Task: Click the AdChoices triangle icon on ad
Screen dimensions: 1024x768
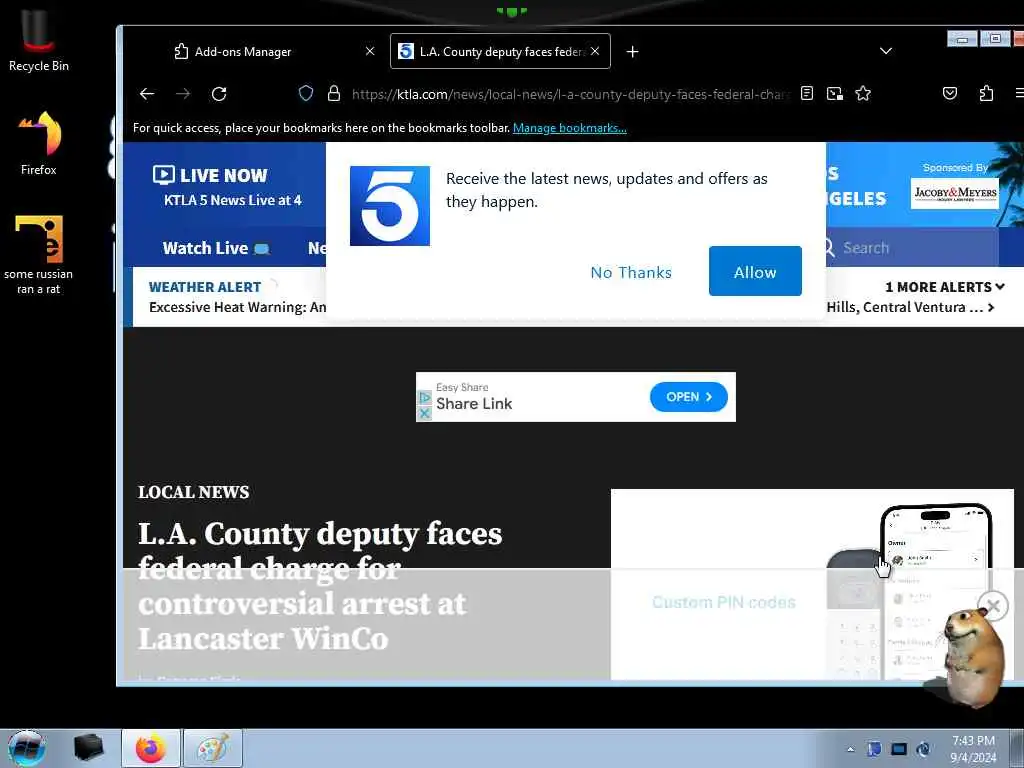Action: tap(424, 397)
